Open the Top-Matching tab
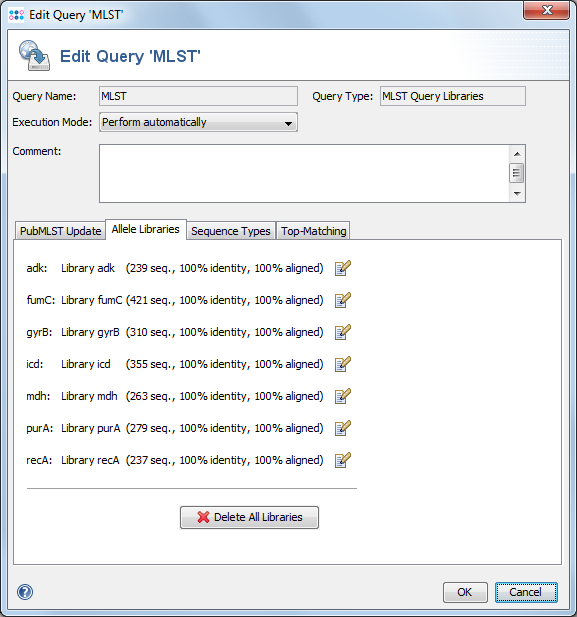Image resolution: width=577 pixels, height=617 pixels. coord(313,231)
